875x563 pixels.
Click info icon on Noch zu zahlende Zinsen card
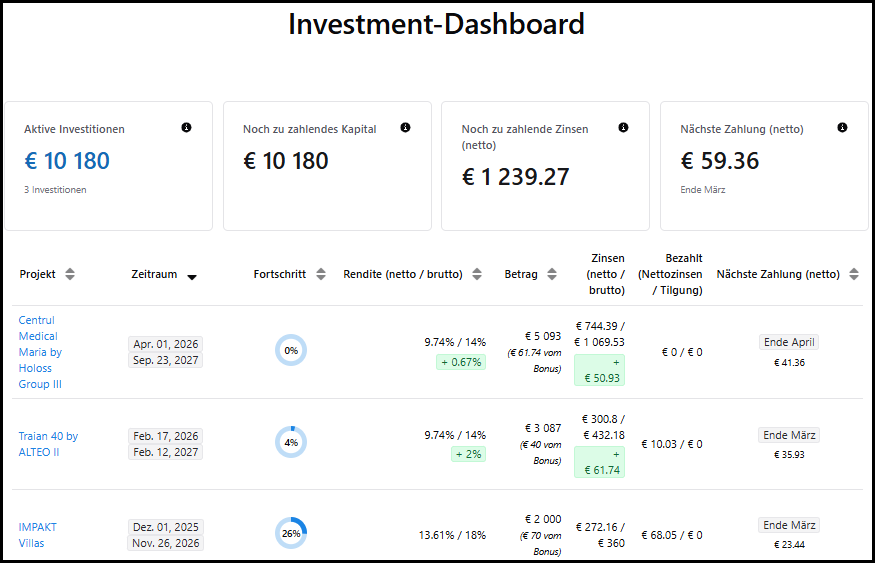[623, 128]
